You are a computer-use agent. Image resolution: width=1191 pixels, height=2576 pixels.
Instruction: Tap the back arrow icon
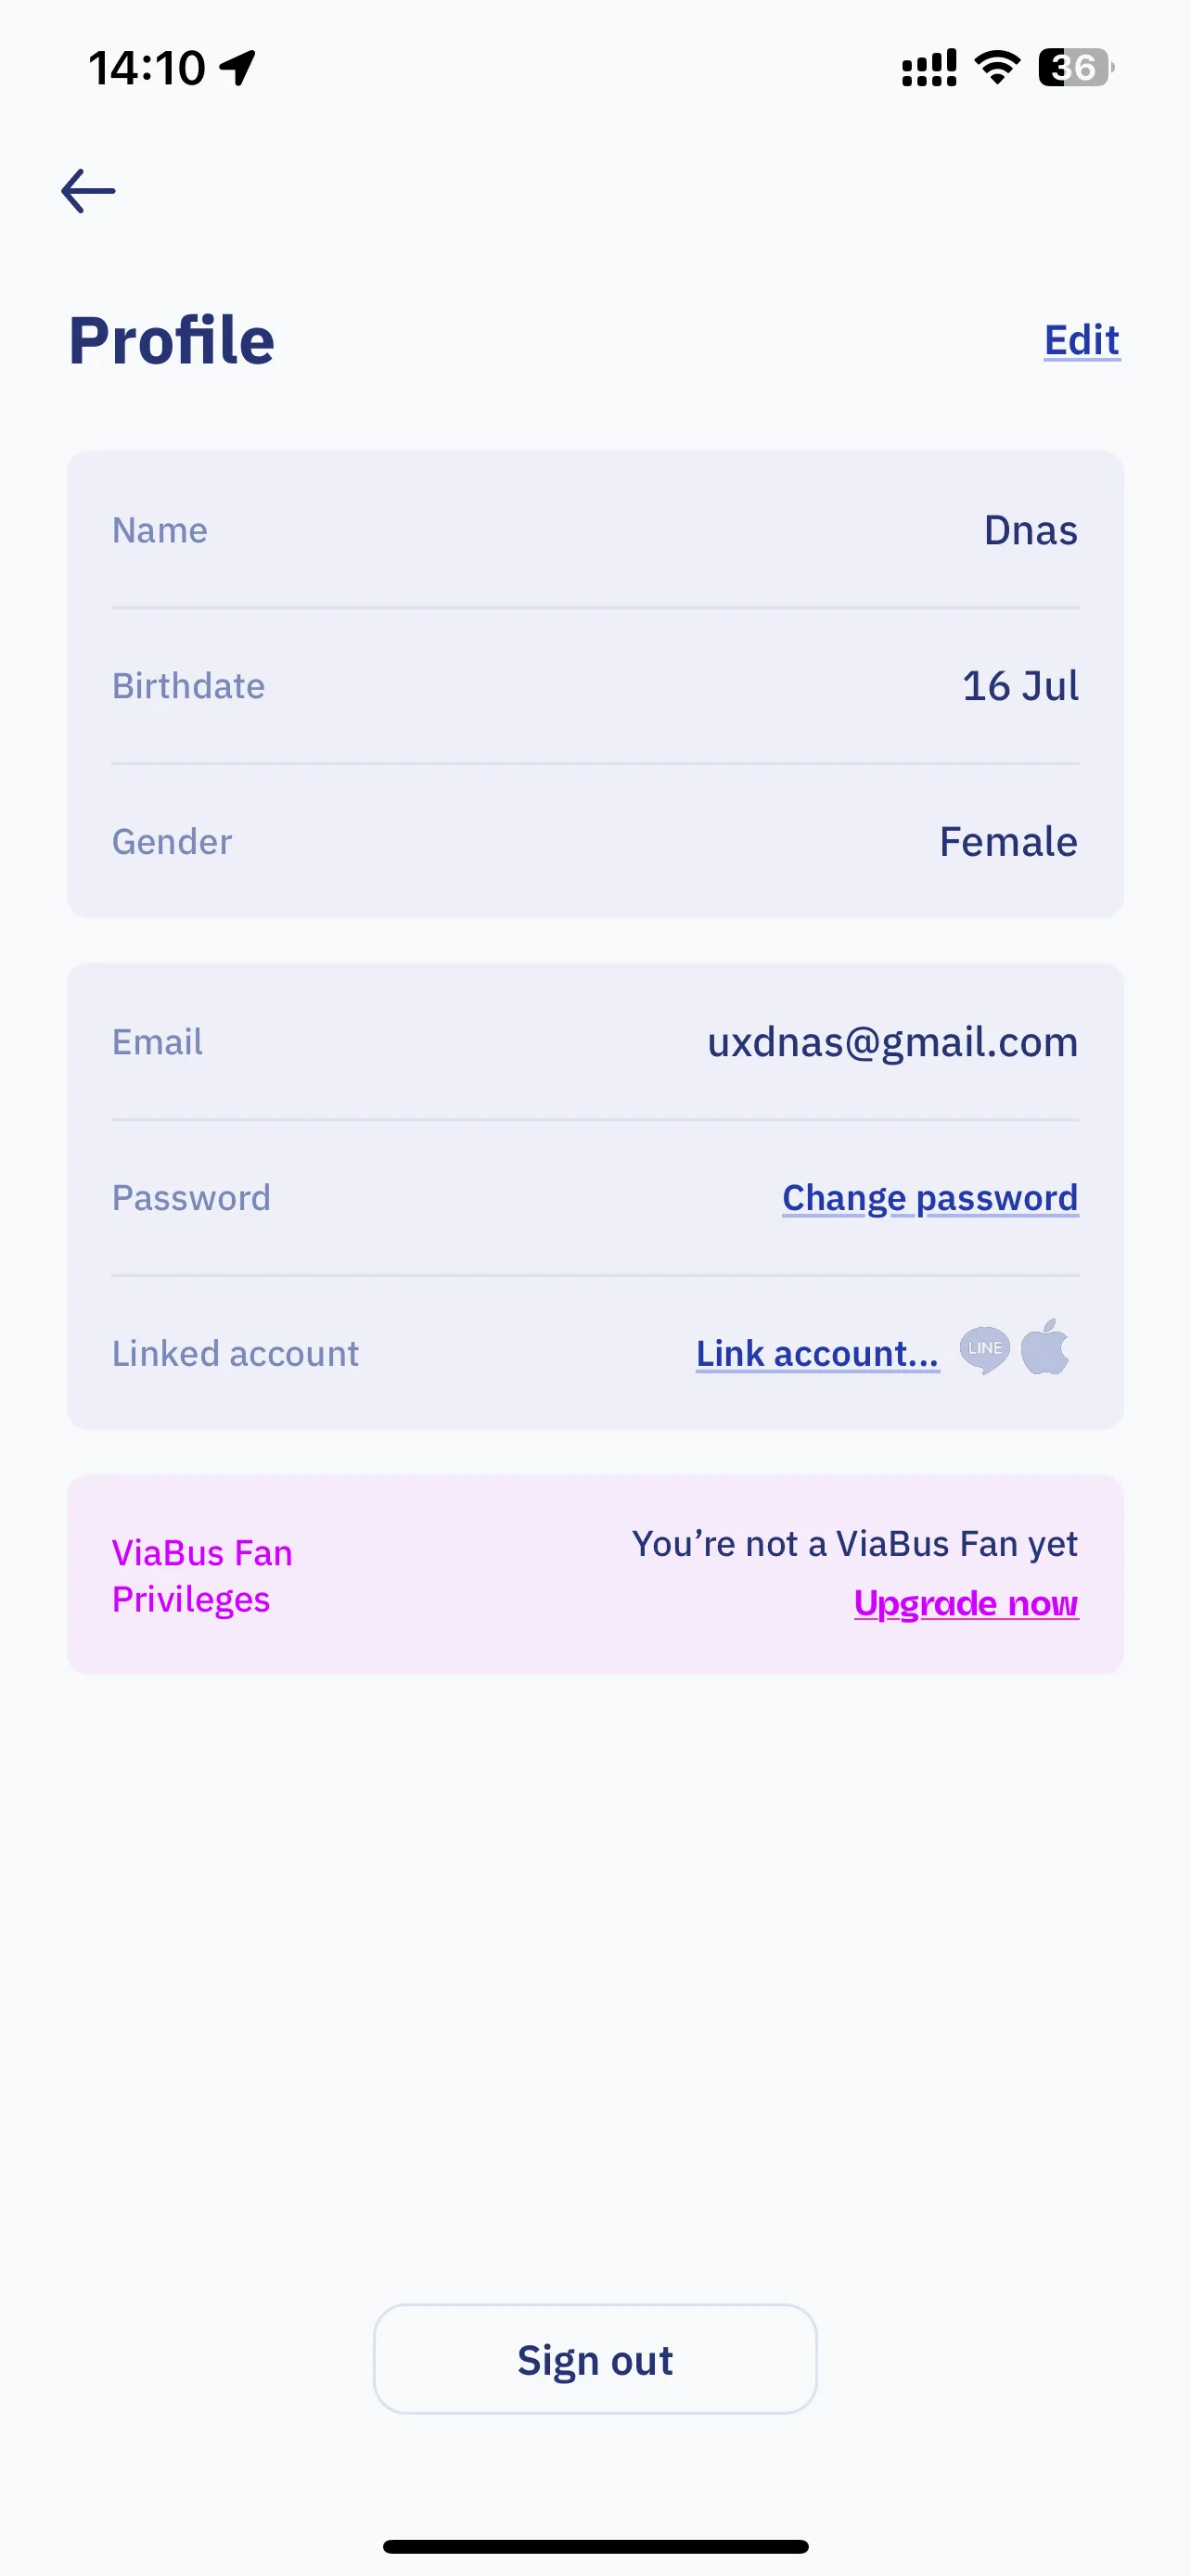88,191
